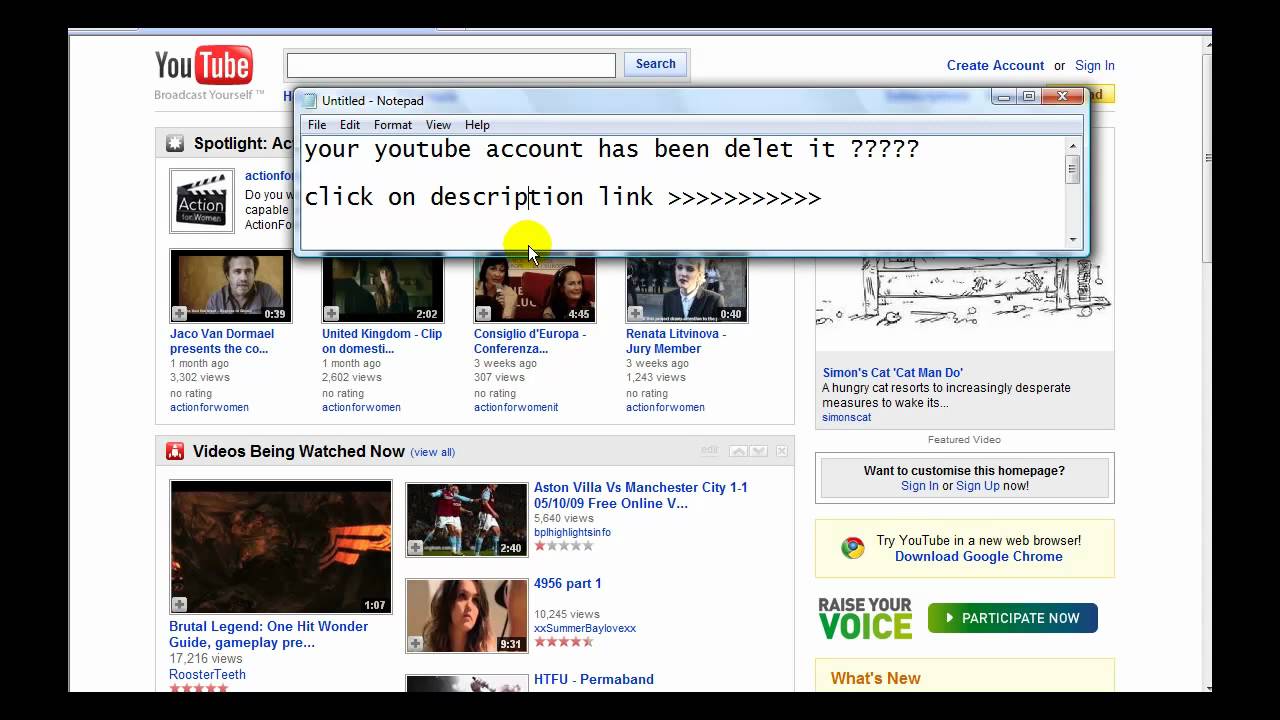Click the Download Google Chrome link

(979, 557)
